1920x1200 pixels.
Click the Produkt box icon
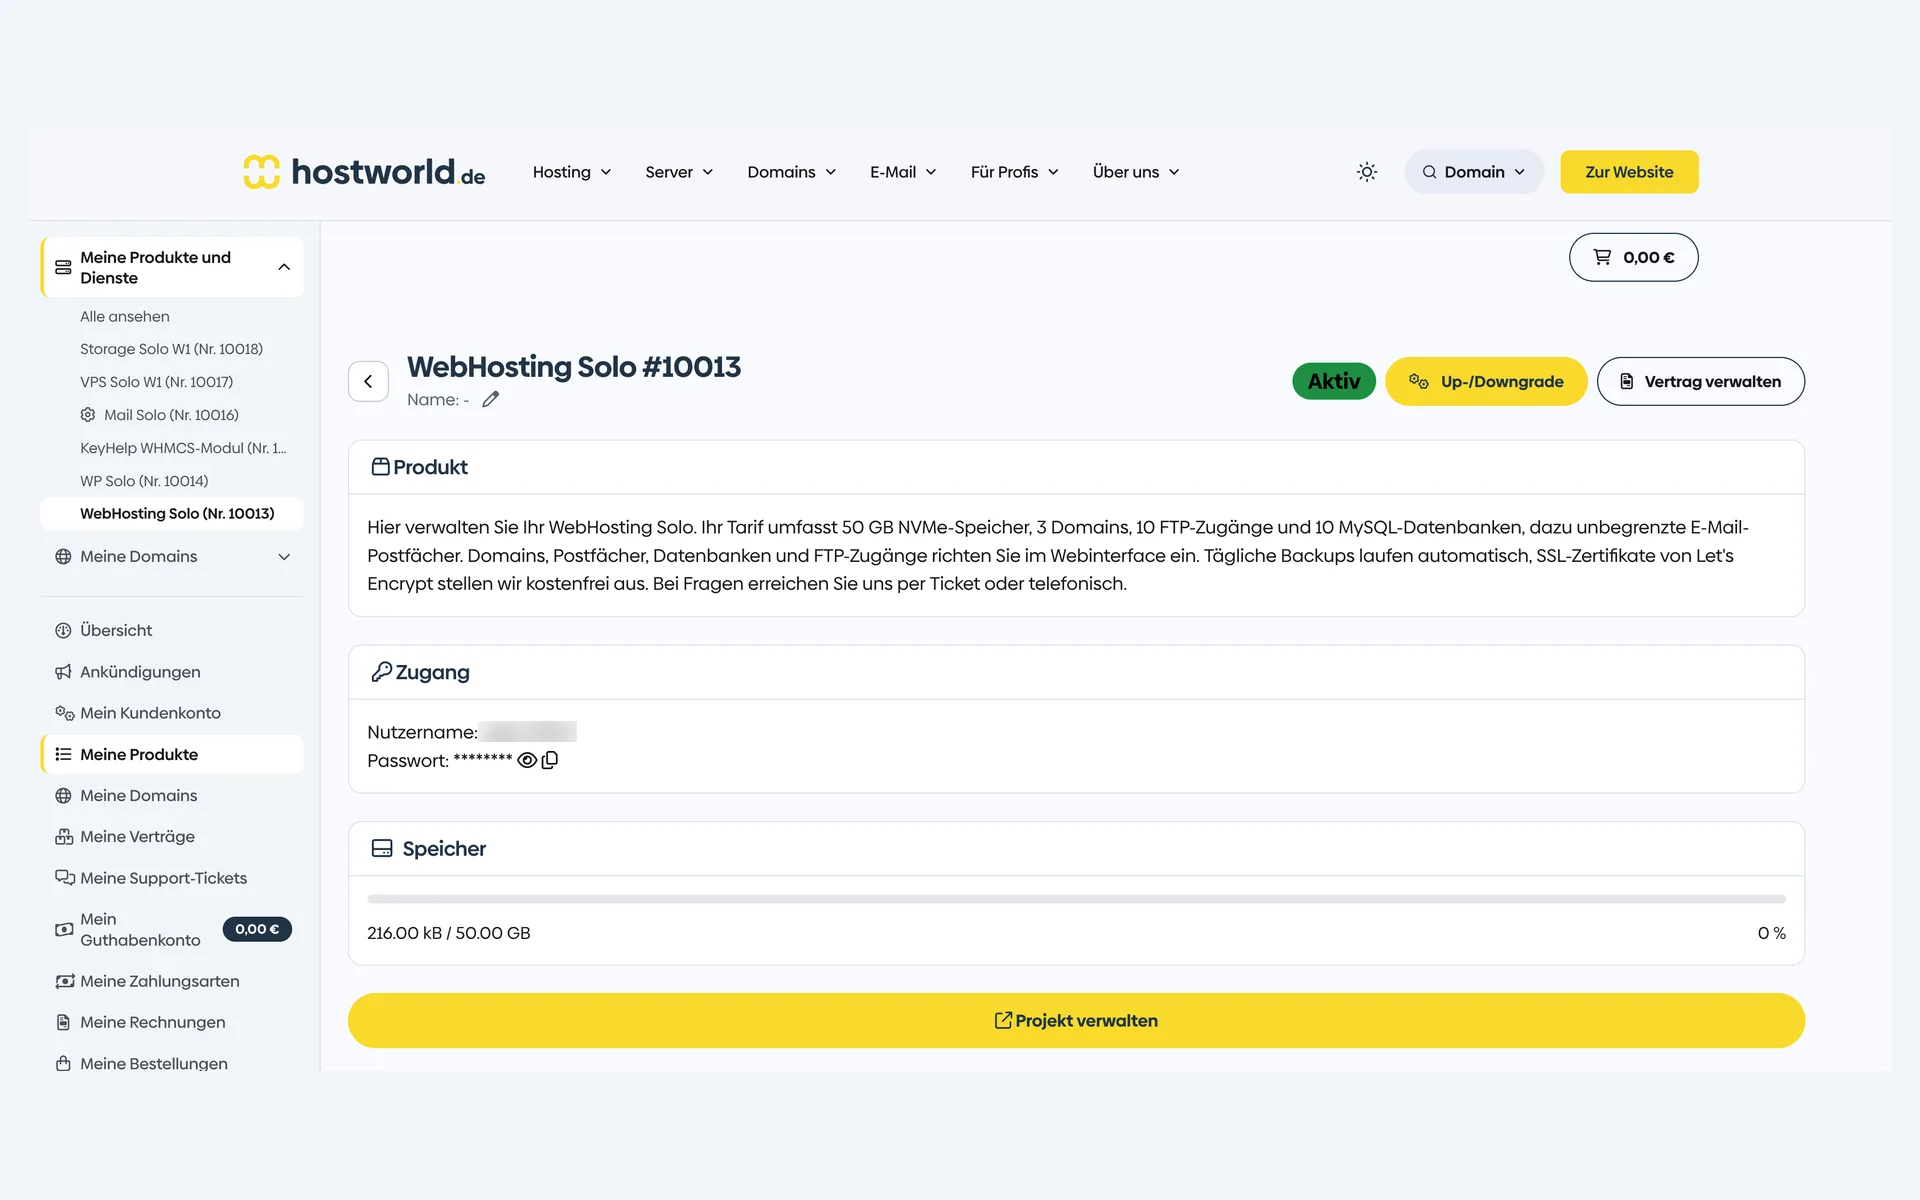coord(380,467)
